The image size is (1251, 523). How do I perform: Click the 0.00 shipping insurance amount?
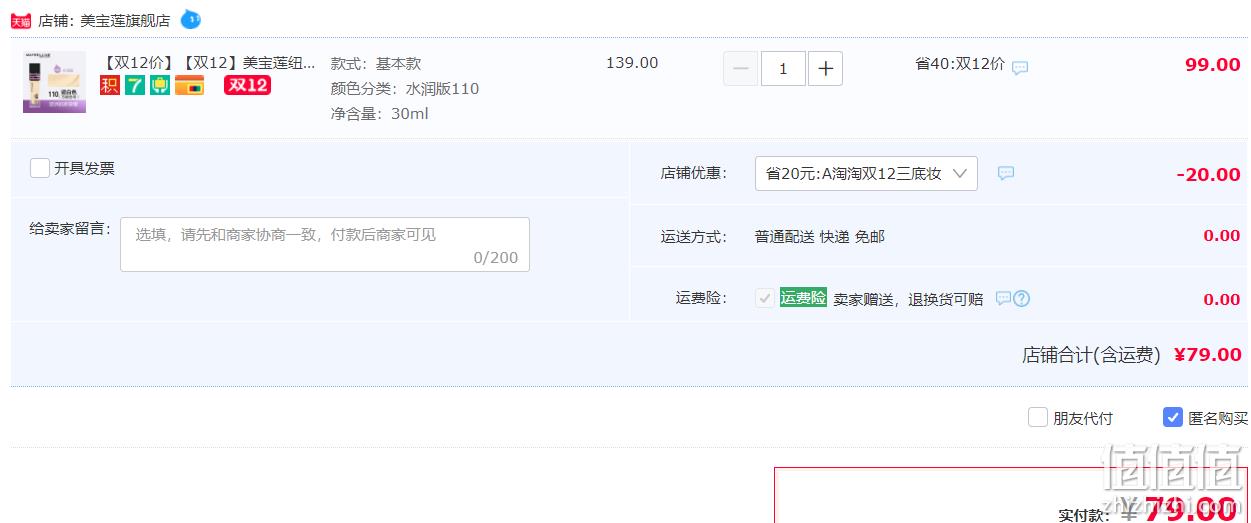pyautogui.click(x=1222, y=299)
